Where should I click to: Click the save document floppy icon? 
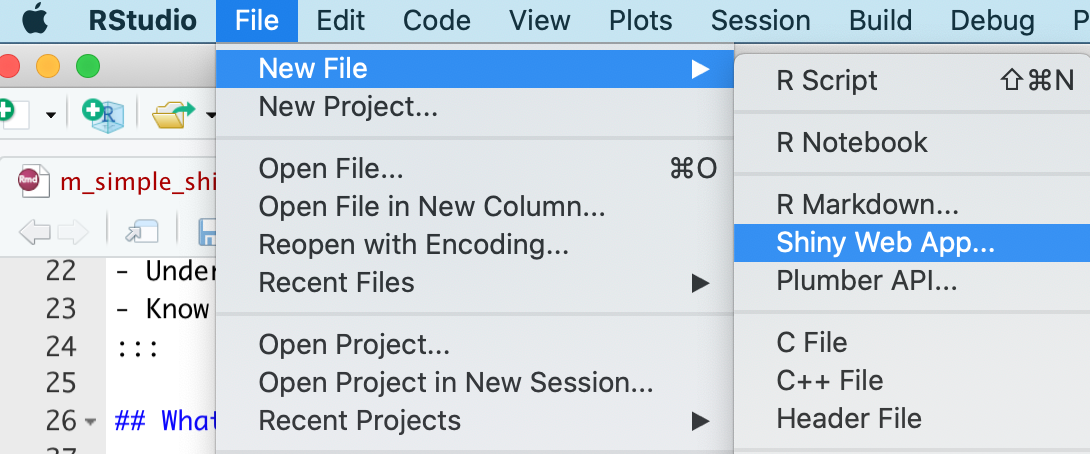[208, 233]
